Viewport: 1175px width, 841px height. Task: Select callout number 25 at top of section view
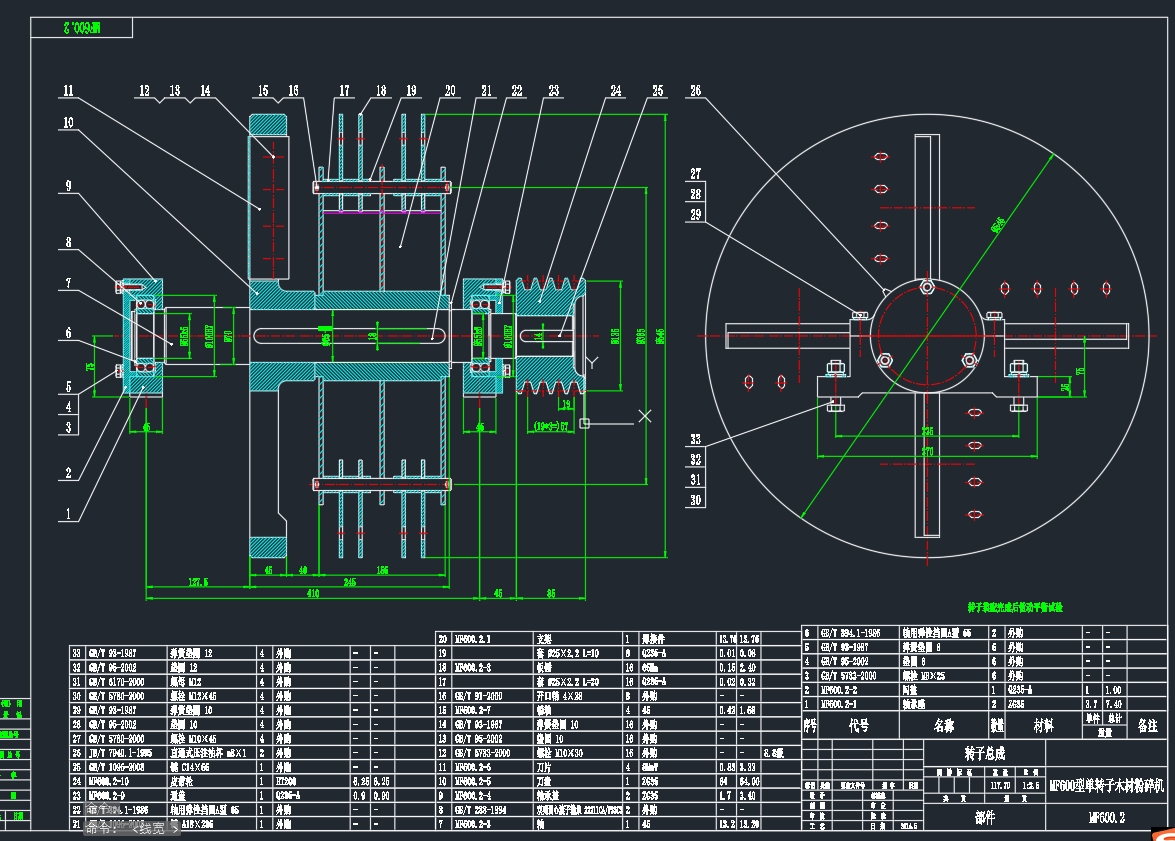(657, 91)
